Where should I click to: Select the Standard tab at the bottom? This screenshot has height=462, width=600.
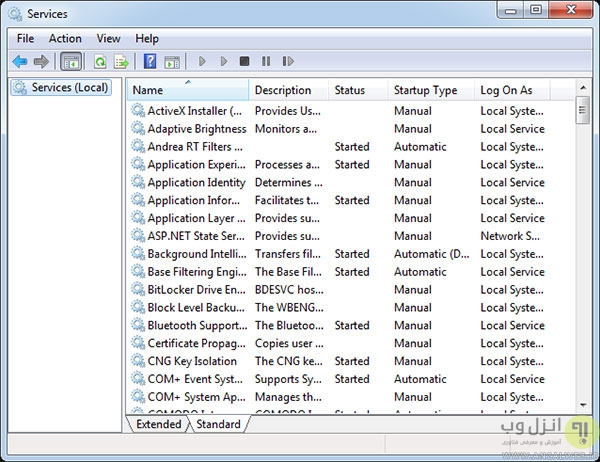click(218, 424)
